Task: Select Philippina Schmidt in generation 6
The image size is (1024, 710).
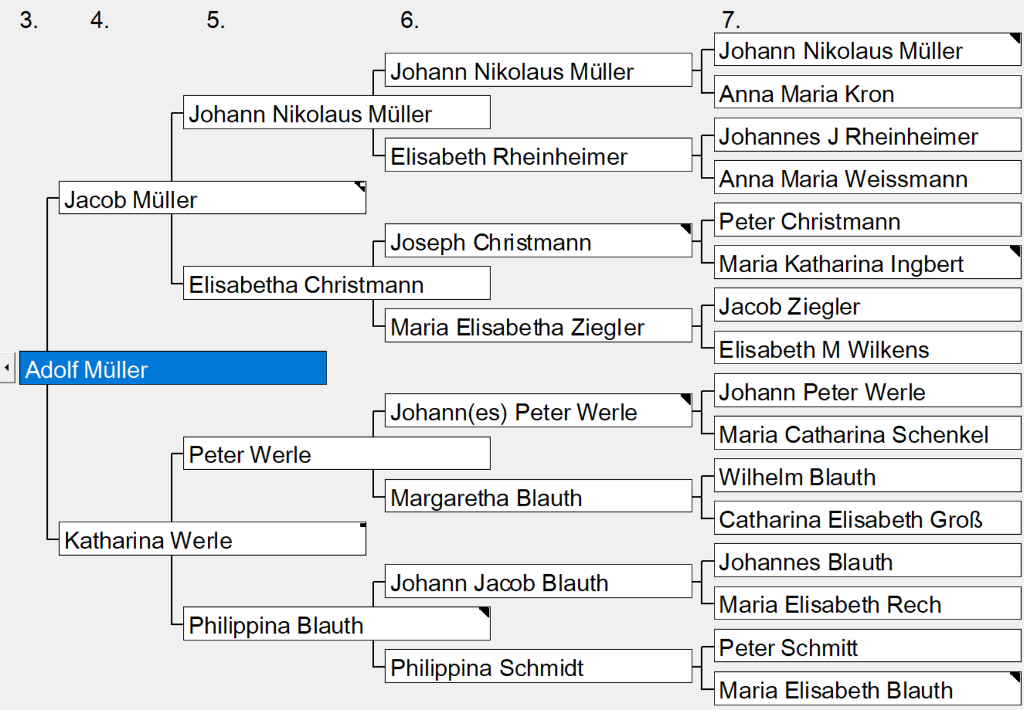Action: coord(538,666)
